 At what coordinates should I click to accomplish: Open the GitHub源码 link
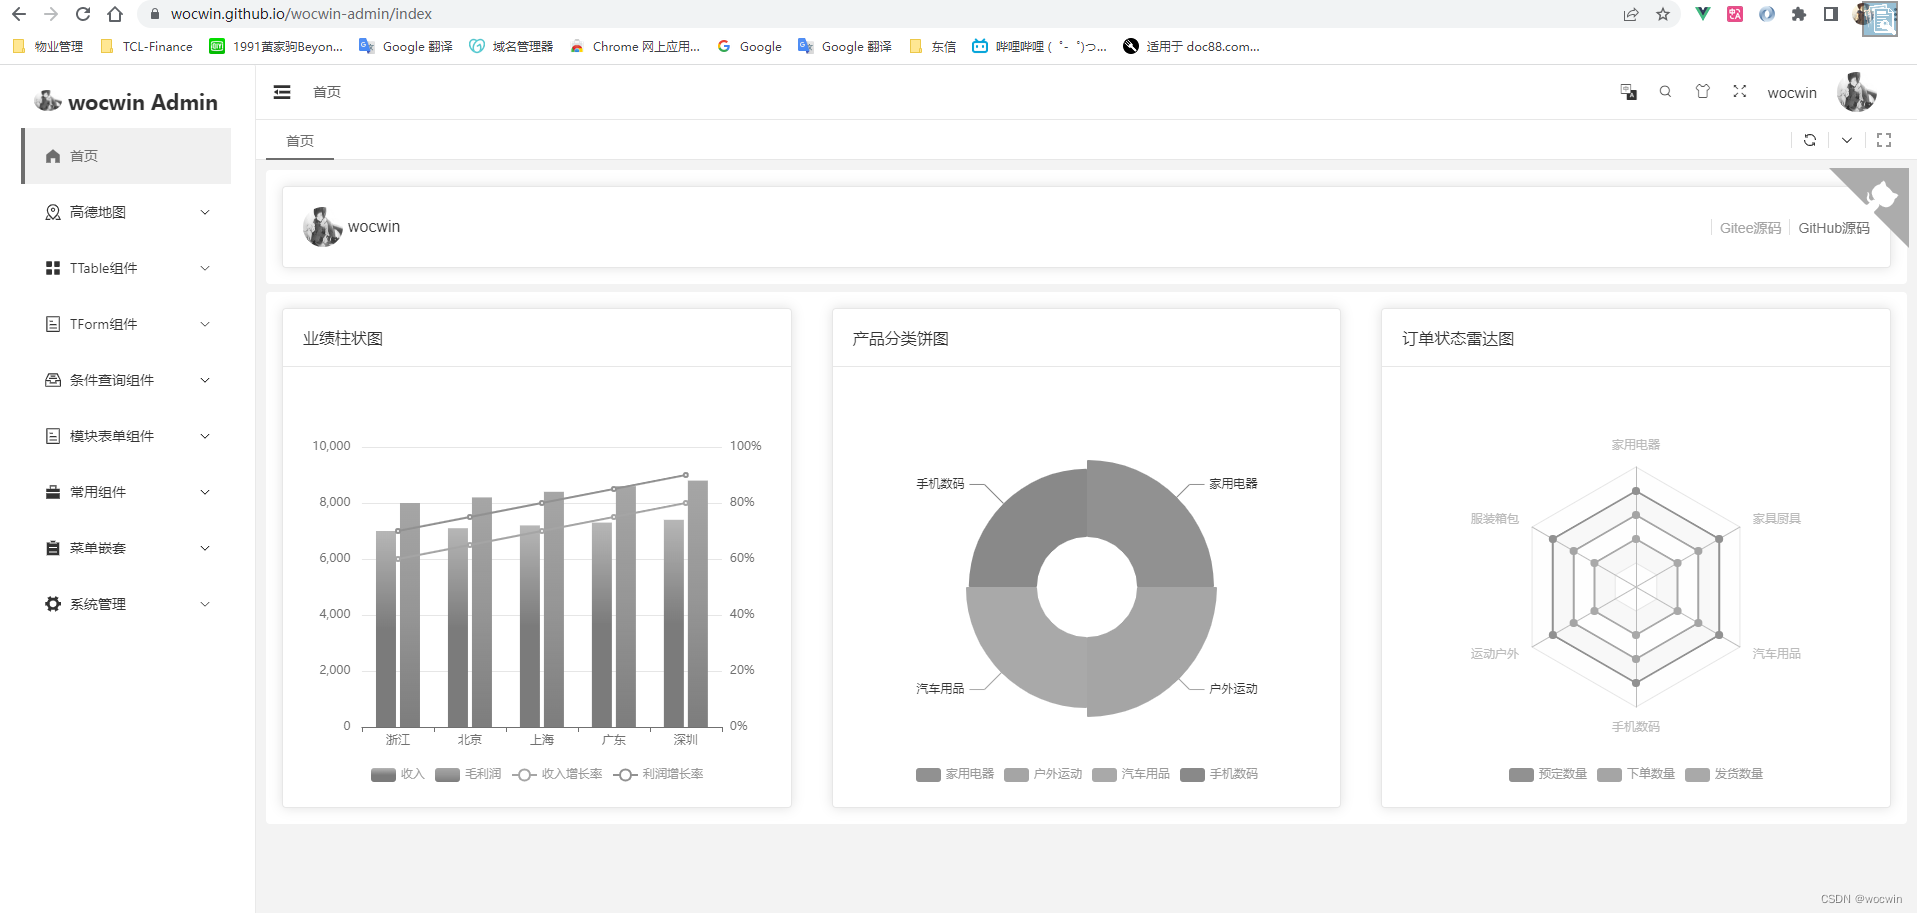pyautogui.click(x=1834, y=228)
